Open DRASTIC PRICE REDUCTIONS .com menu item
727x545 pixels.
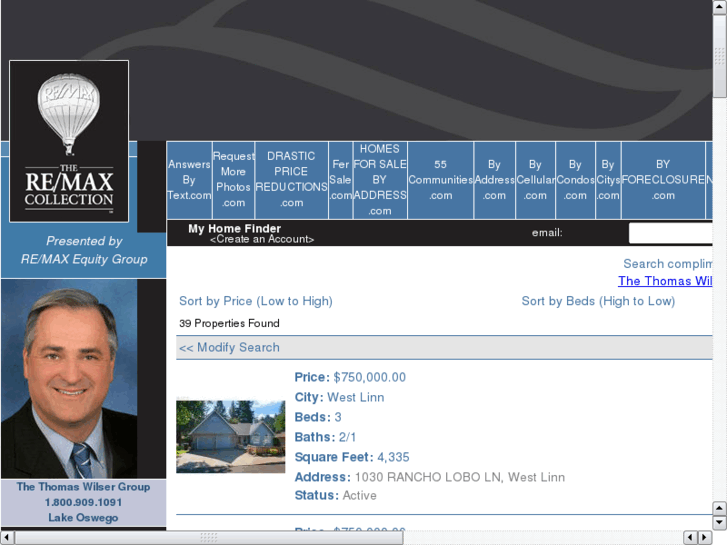tap(292, 180)
